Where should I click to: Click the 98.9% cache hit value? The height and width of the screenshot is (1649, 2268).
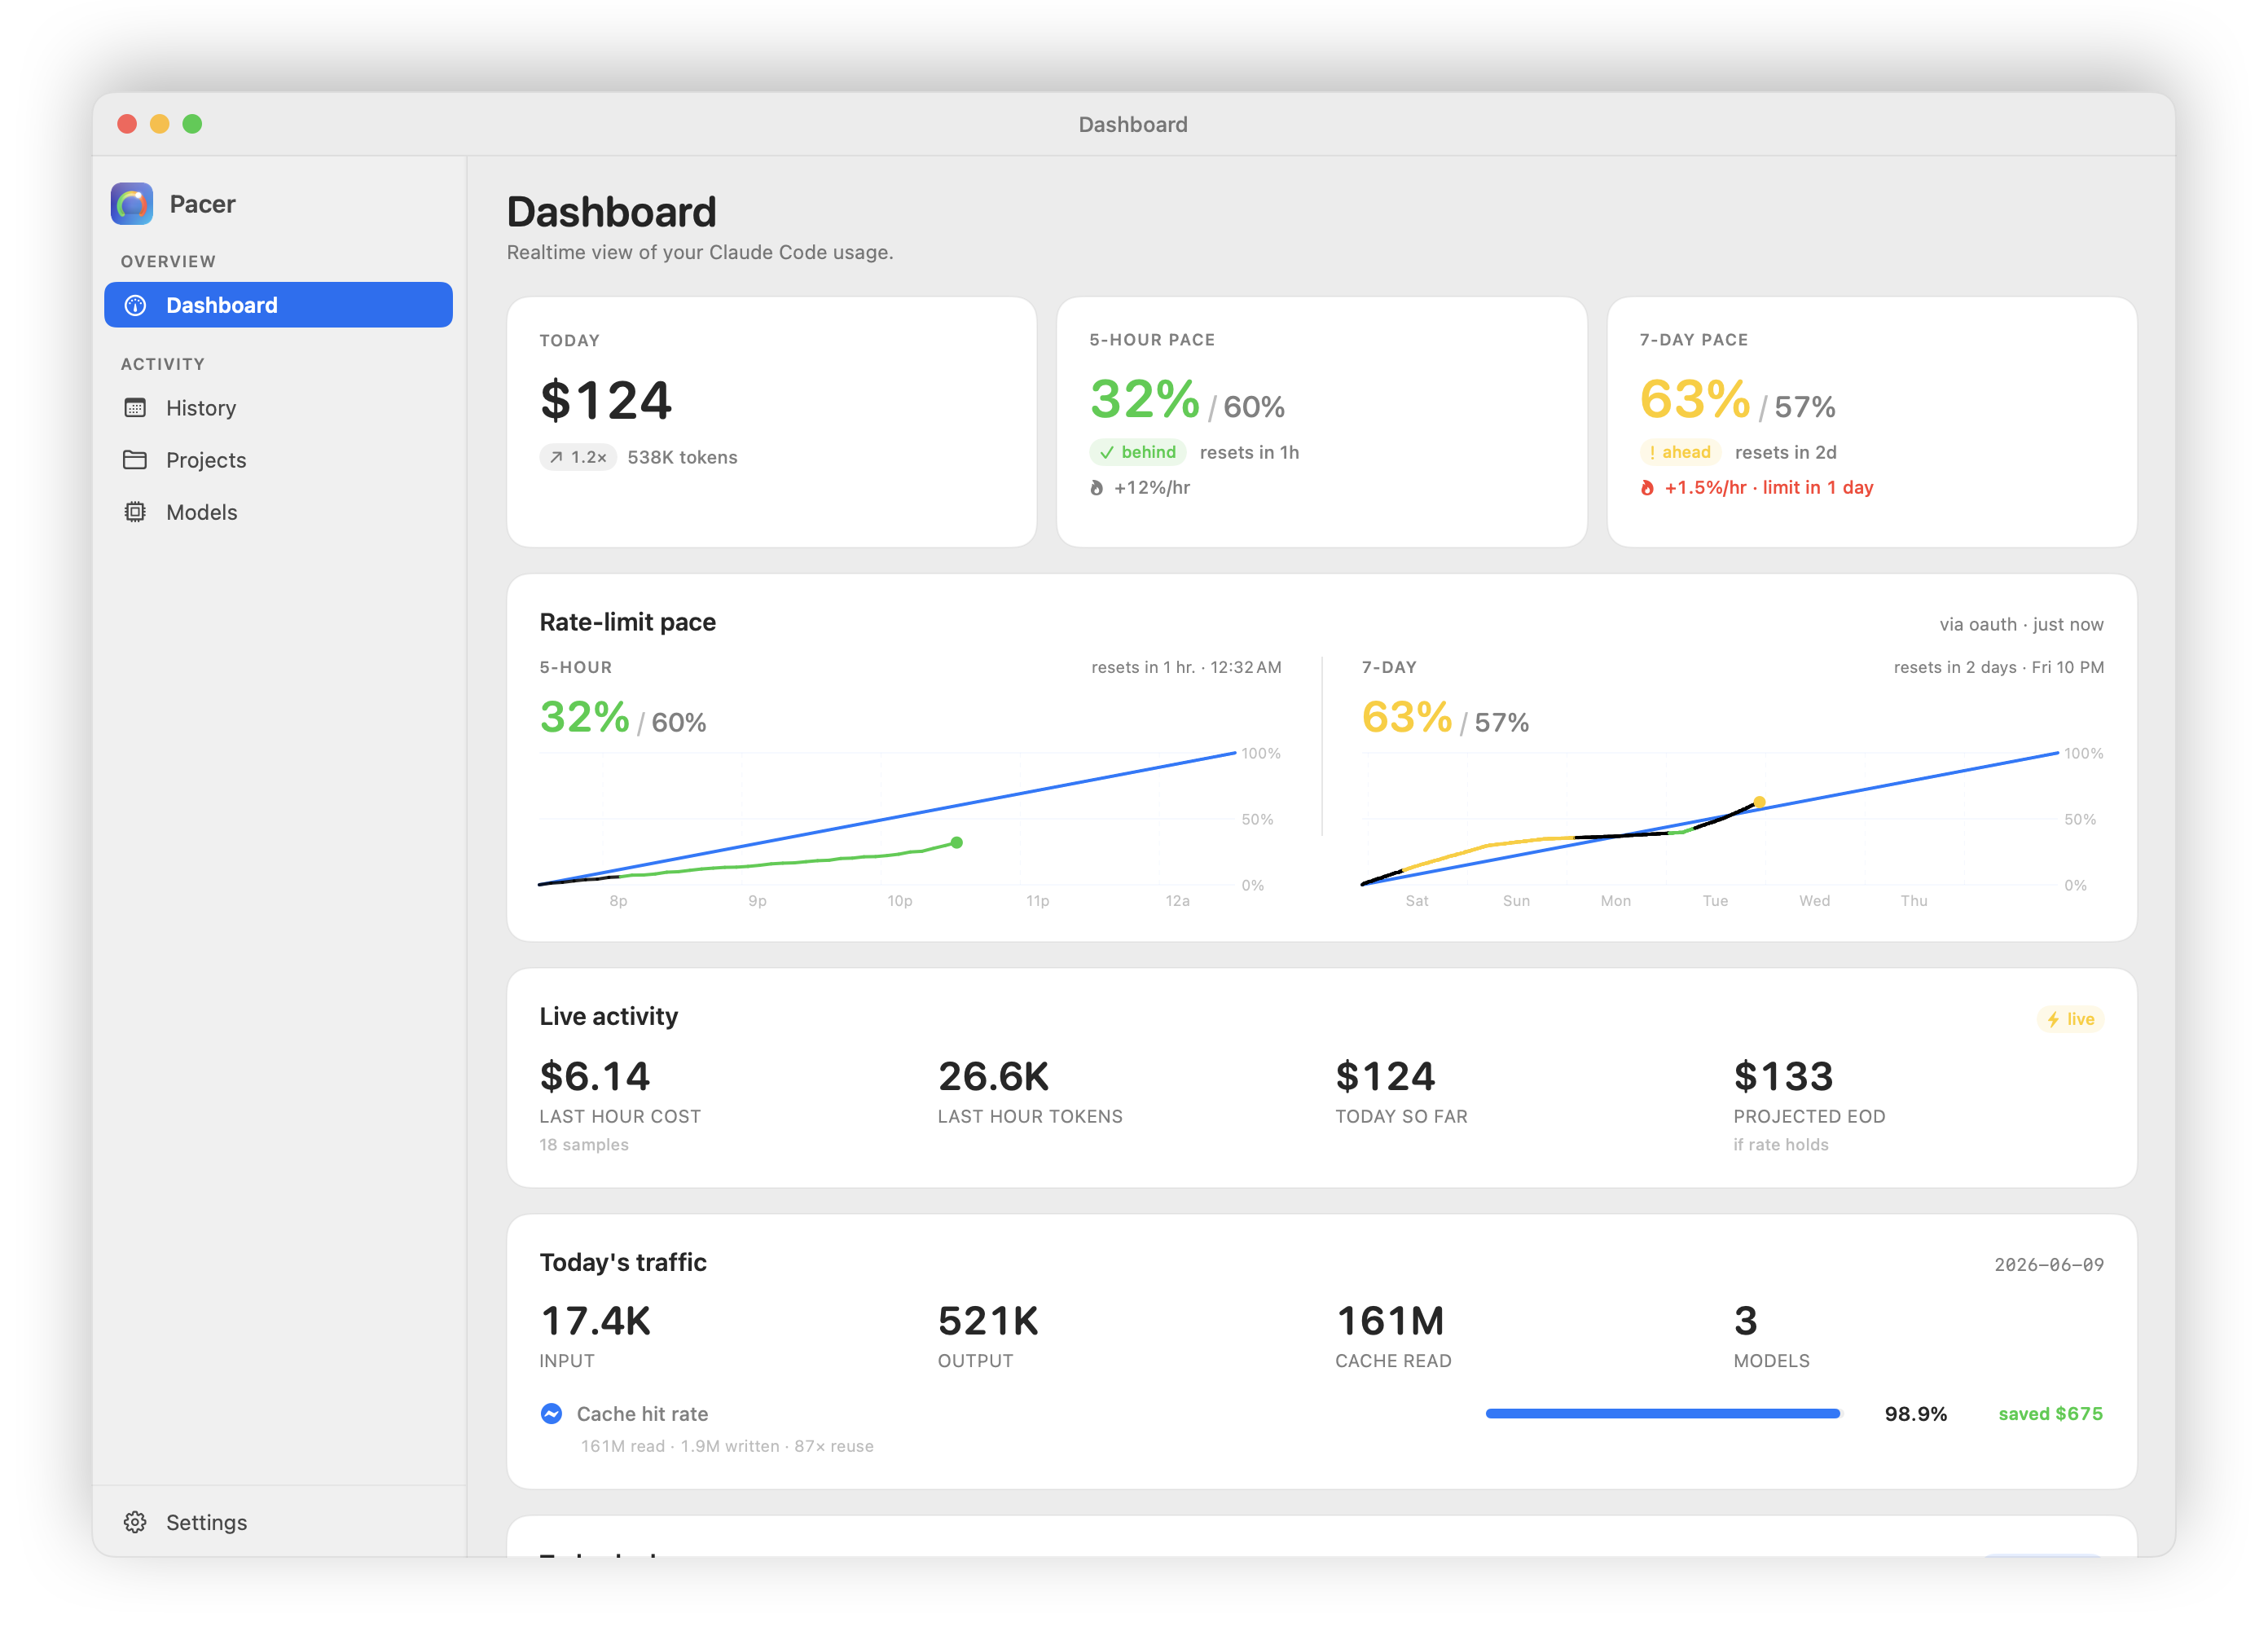tap(1915, 1413)
